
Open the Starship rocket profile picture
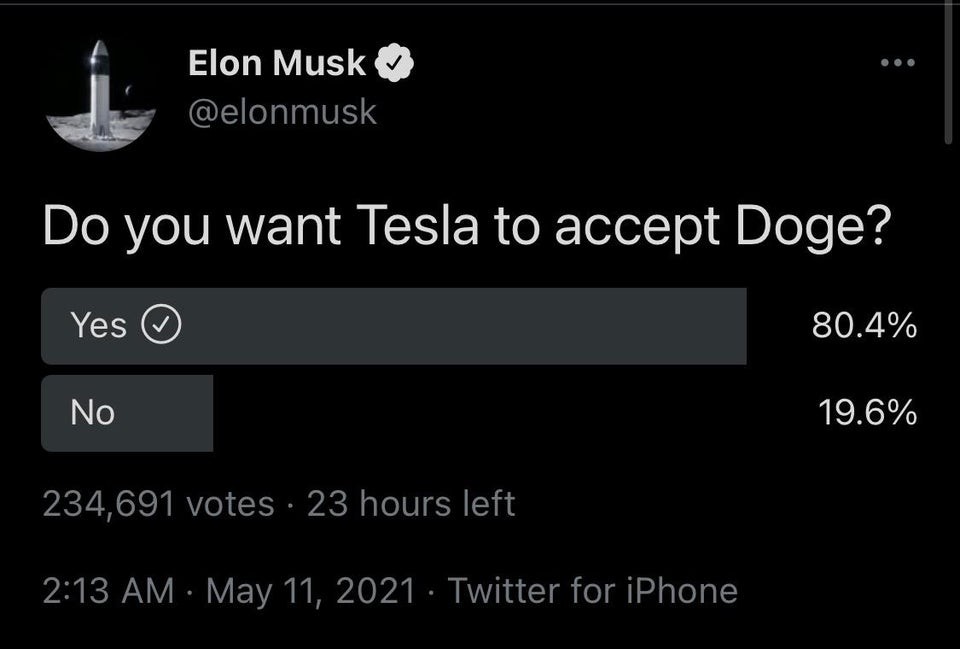[x=100, y=96]
